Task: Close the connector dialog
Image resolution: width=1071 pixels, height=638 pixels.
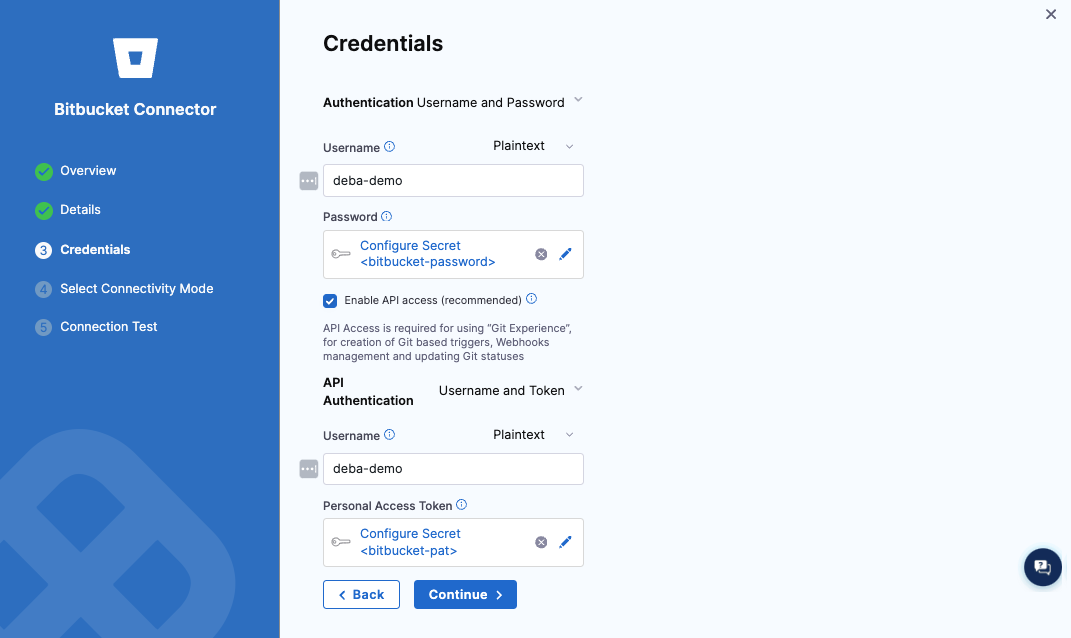Action: click(1051, 14)
